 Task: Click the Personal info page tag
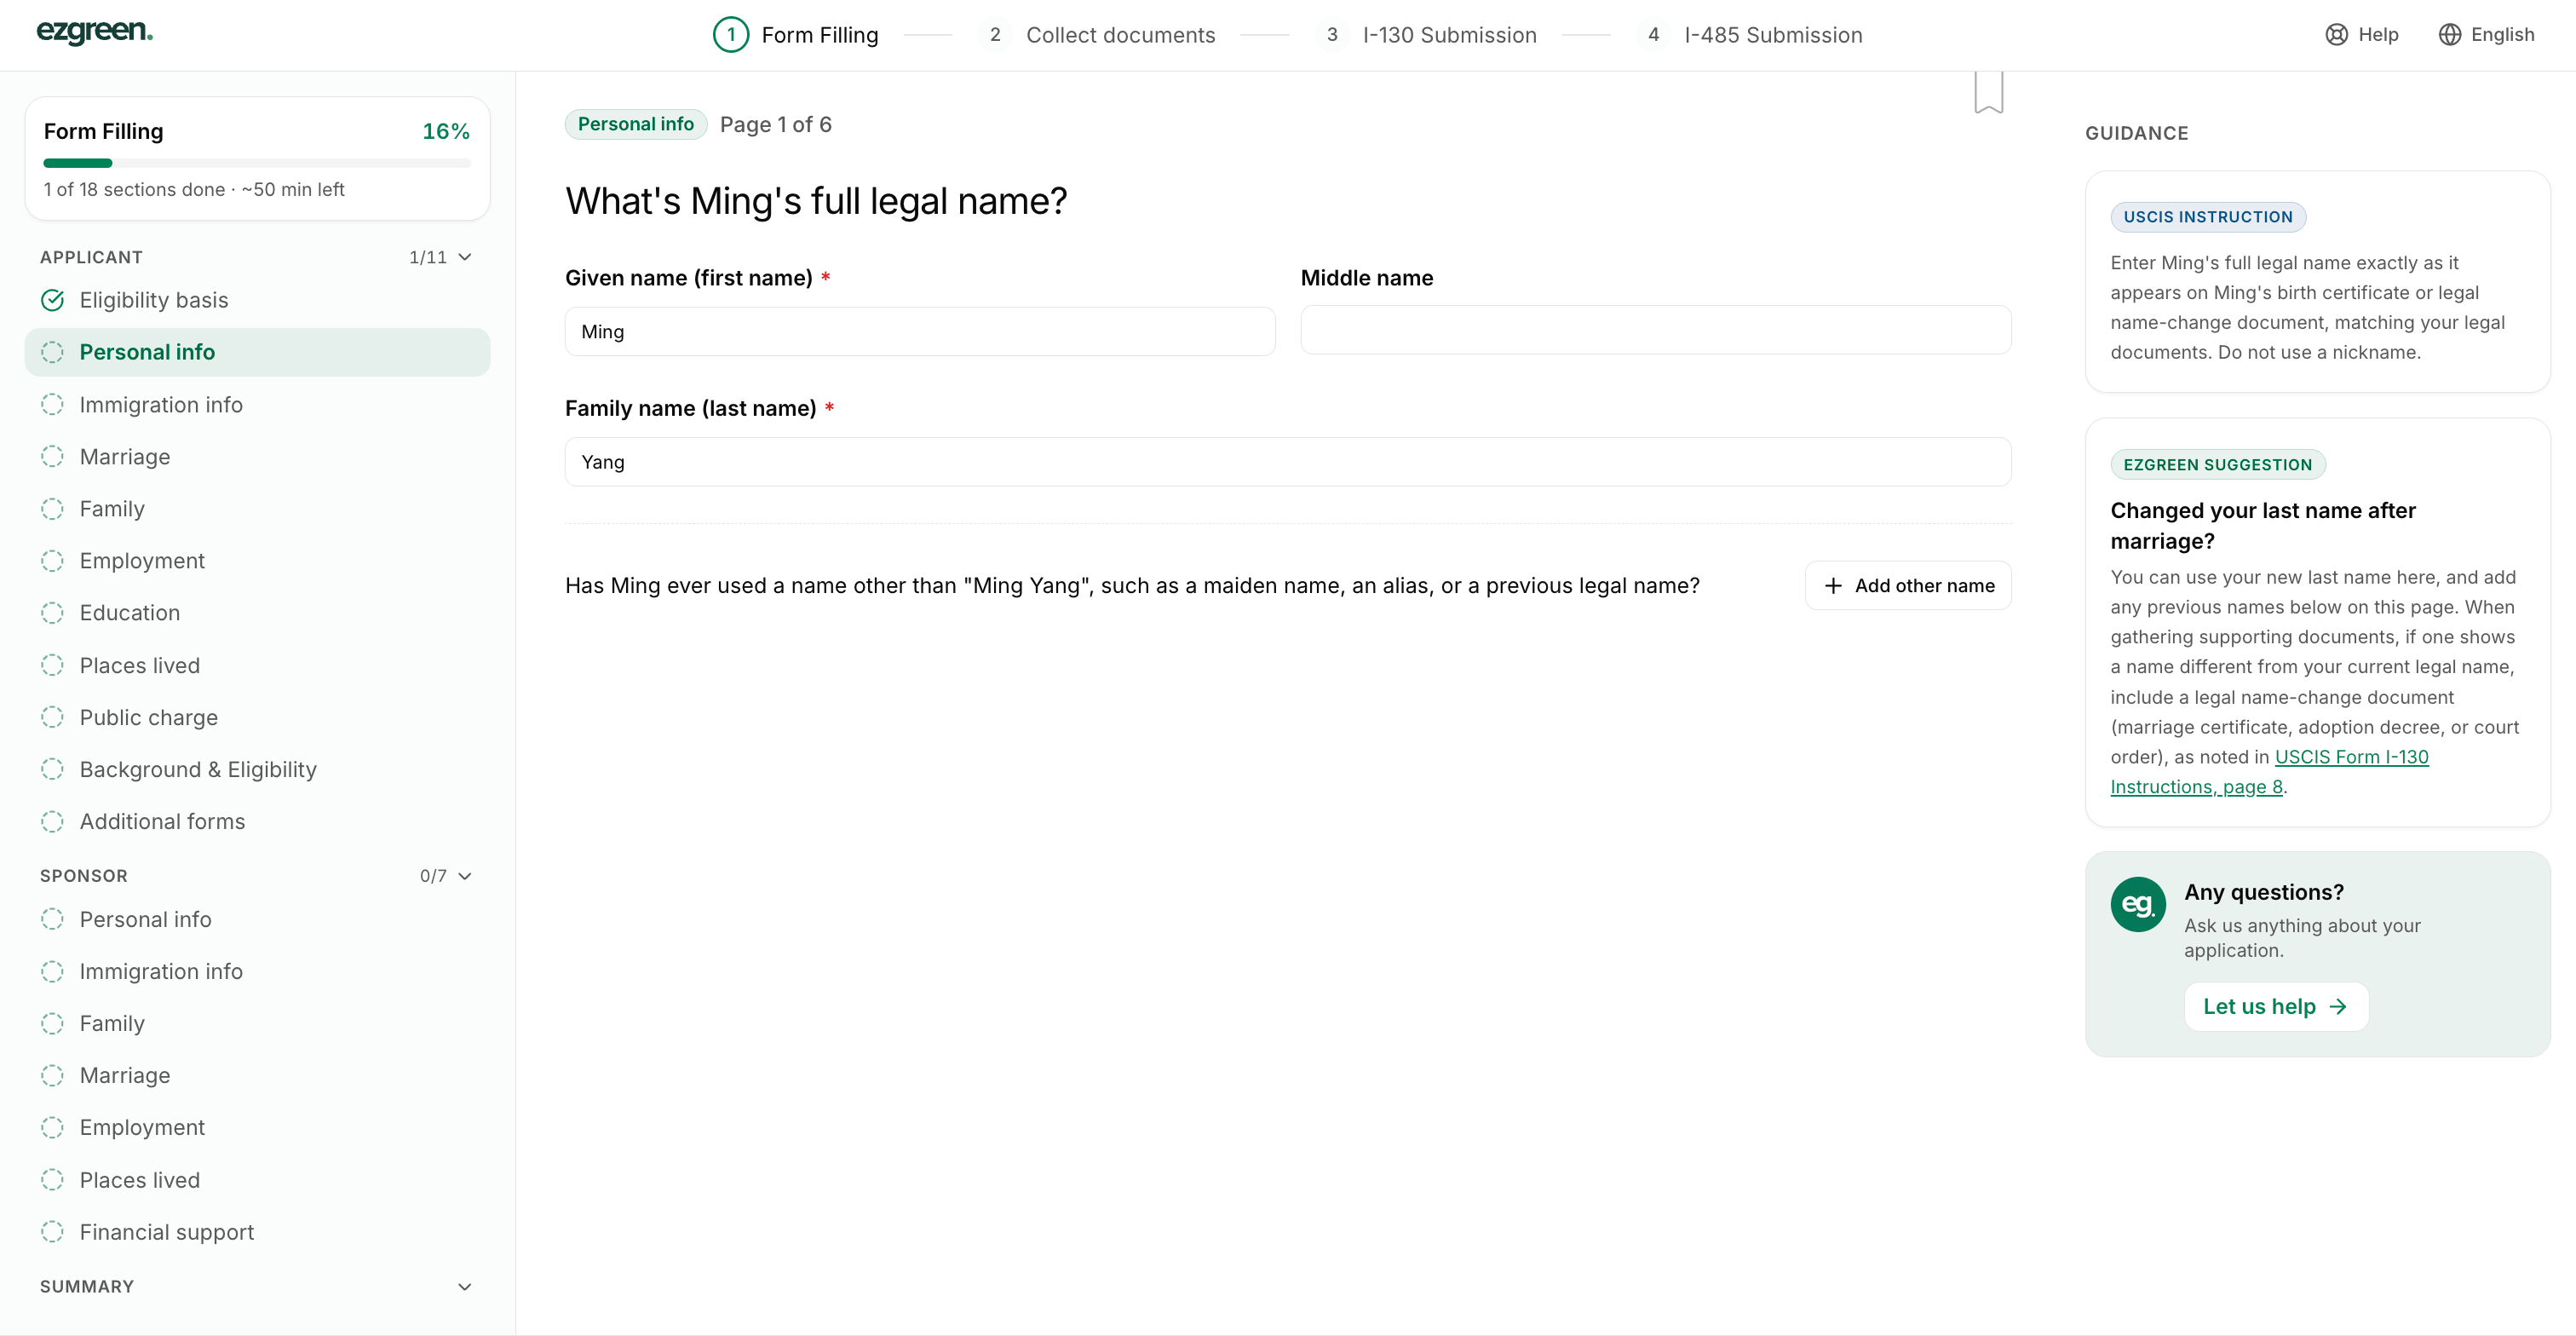point(635,124)
